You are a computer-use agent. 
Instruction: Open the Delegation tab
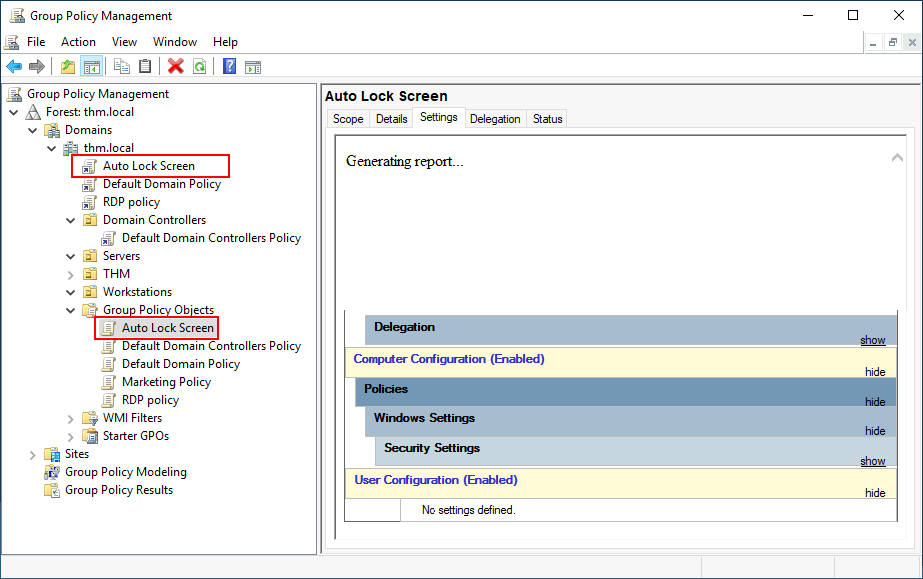point(495,118)
